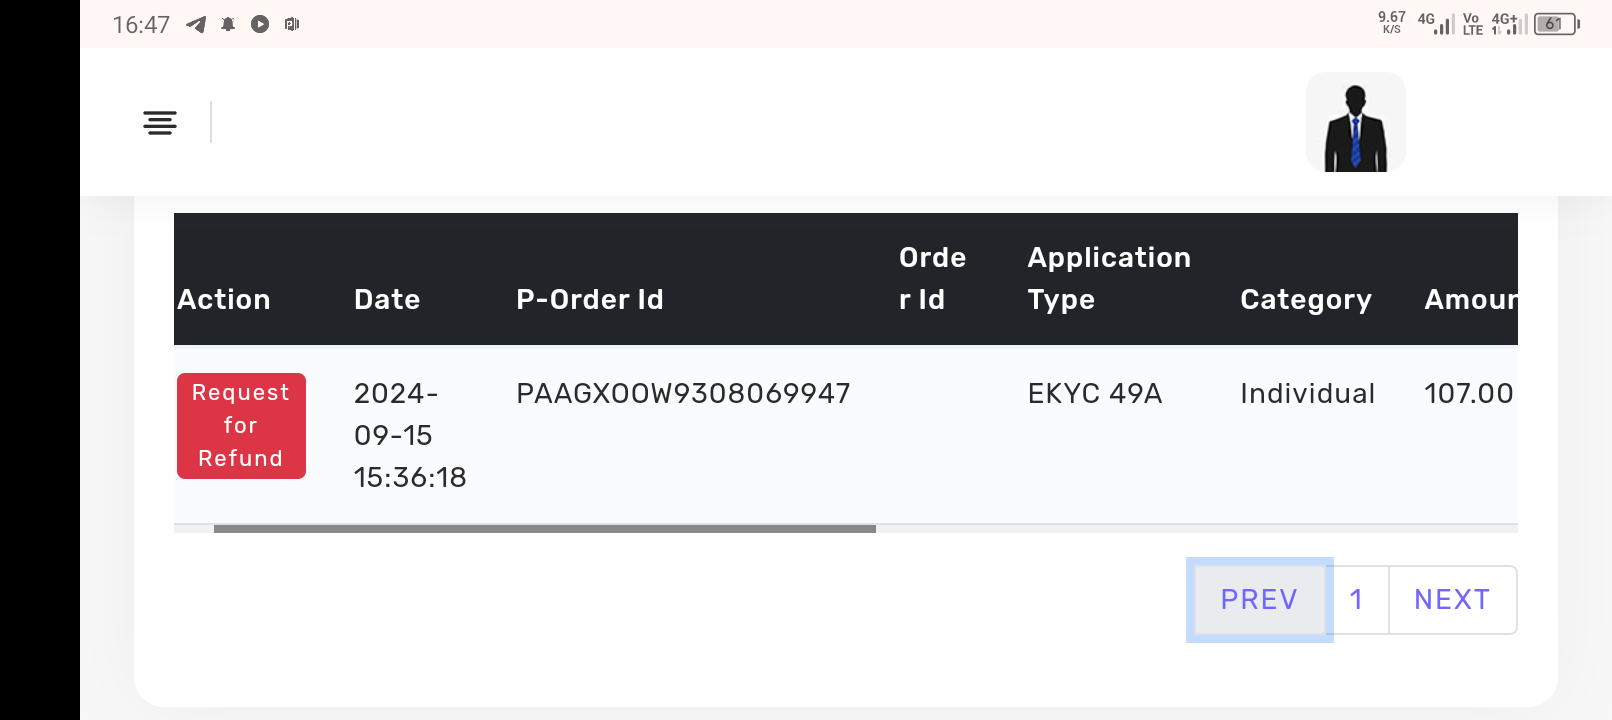
Task: Tap the play circle icon in status bar
Action: [260, 24]
